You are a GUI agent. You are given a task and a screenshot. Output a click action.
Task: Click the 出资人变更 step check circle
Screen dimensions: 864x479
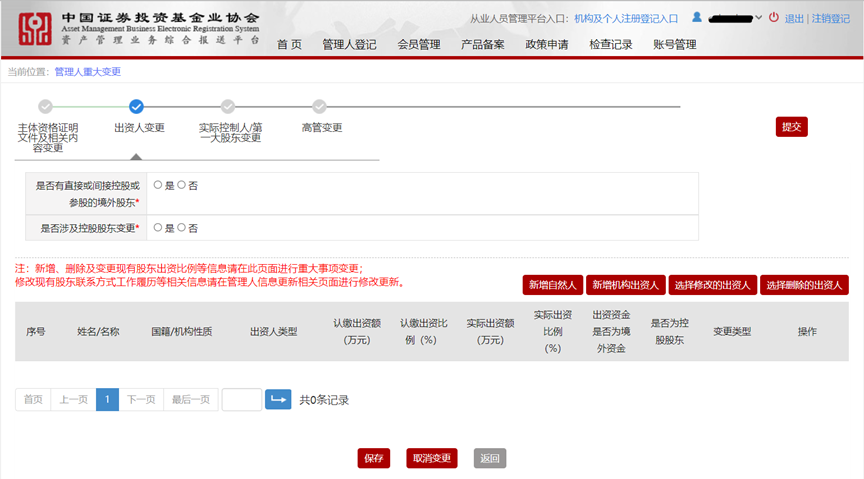coord(136,106)
